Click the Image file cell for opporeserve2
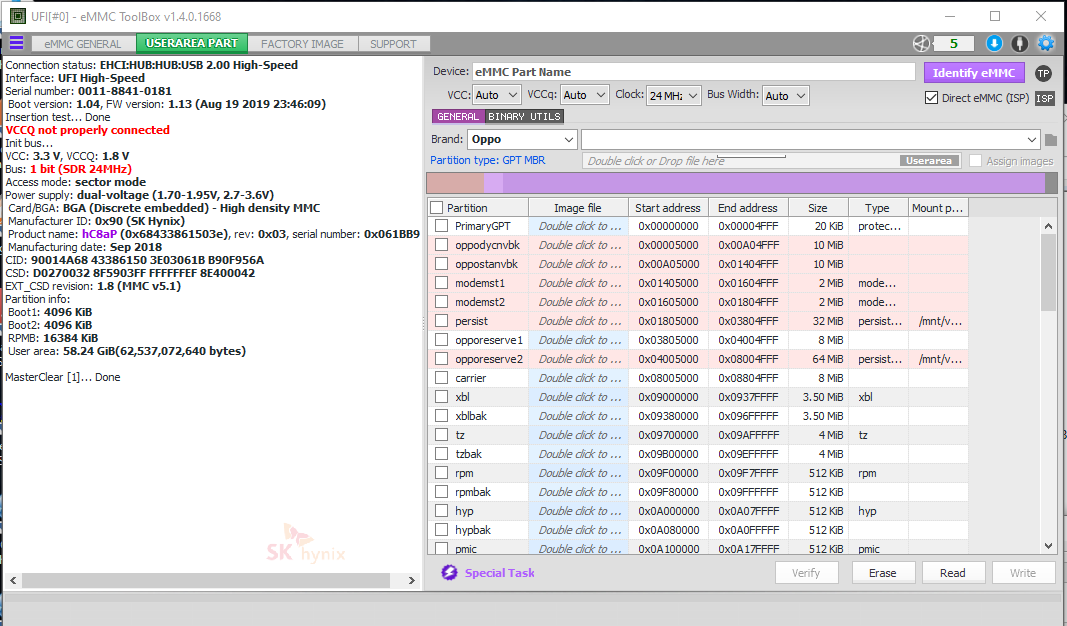This screenshot has height=626, width=1067. 579,359
